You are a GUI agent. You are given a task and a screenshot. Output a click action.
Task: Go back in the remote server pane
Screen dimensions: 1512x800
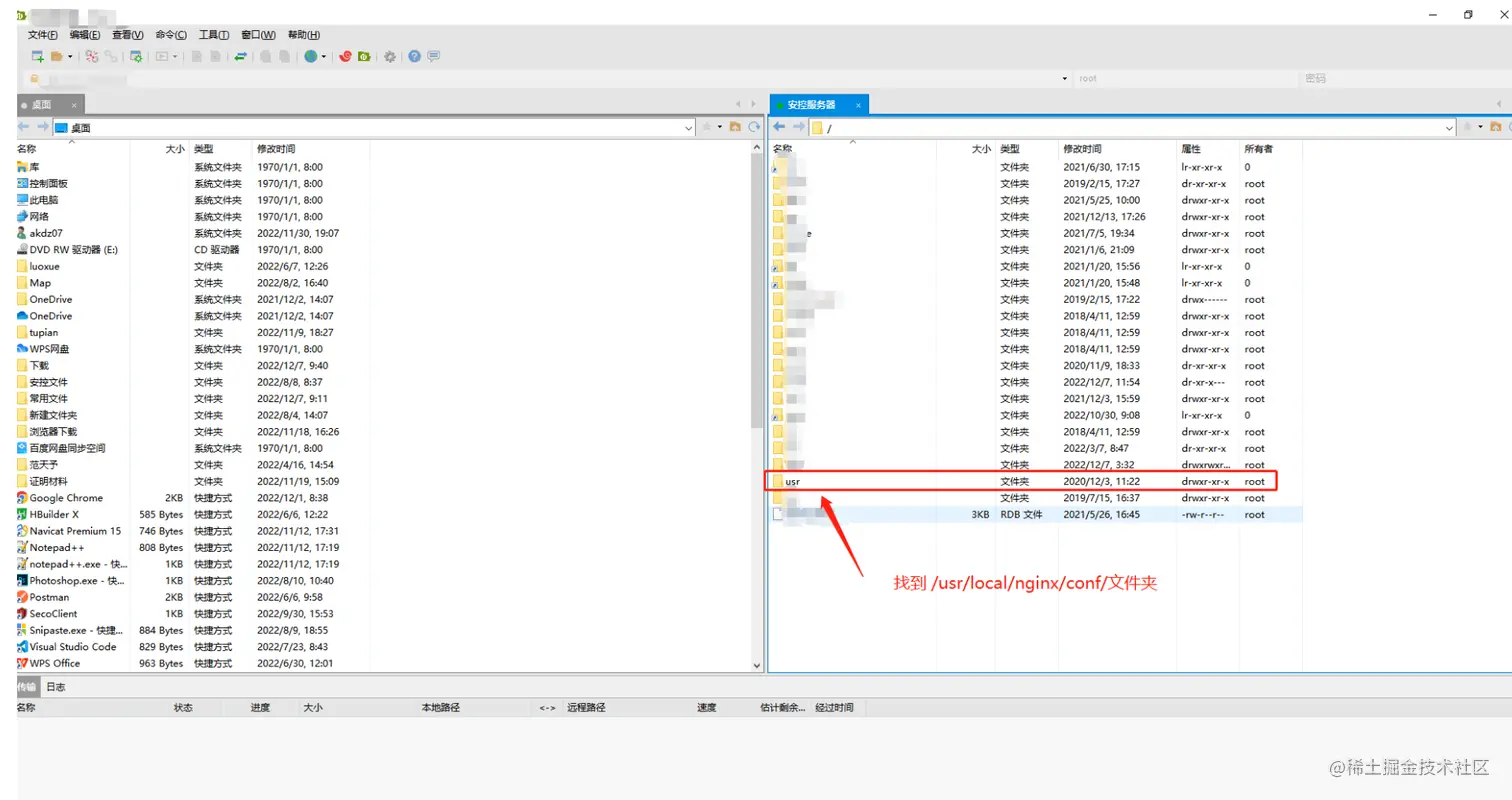pos(780,127)
